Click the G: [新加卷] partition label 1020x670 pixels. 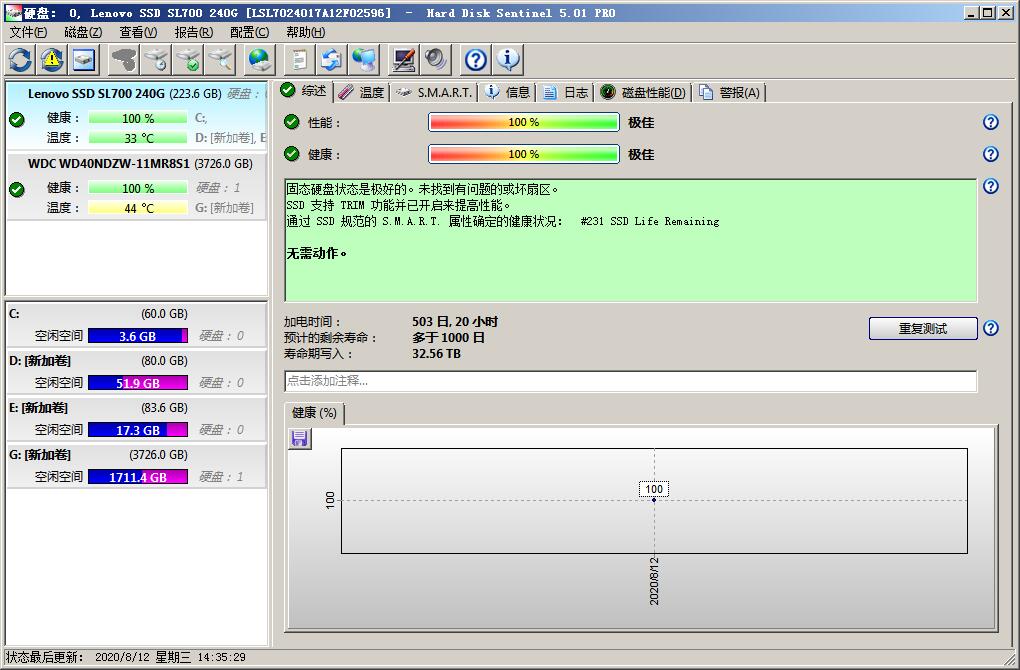40,455
